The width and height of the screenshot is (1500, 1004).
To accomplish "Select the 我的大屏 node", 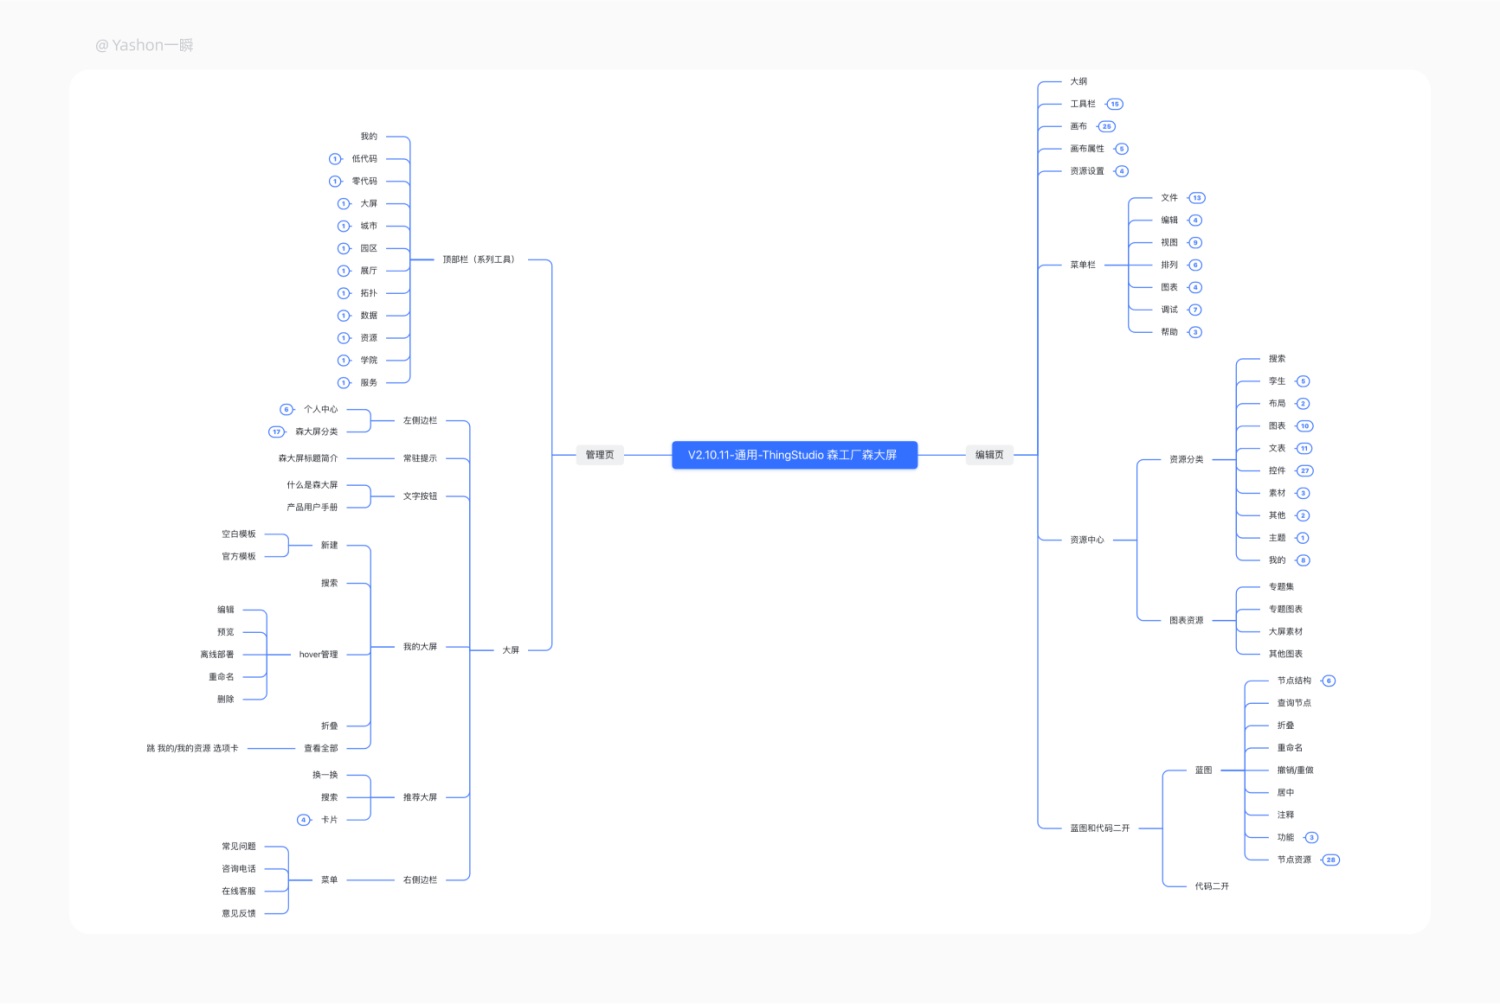I will pyautogui.click(x=420, y=647).
